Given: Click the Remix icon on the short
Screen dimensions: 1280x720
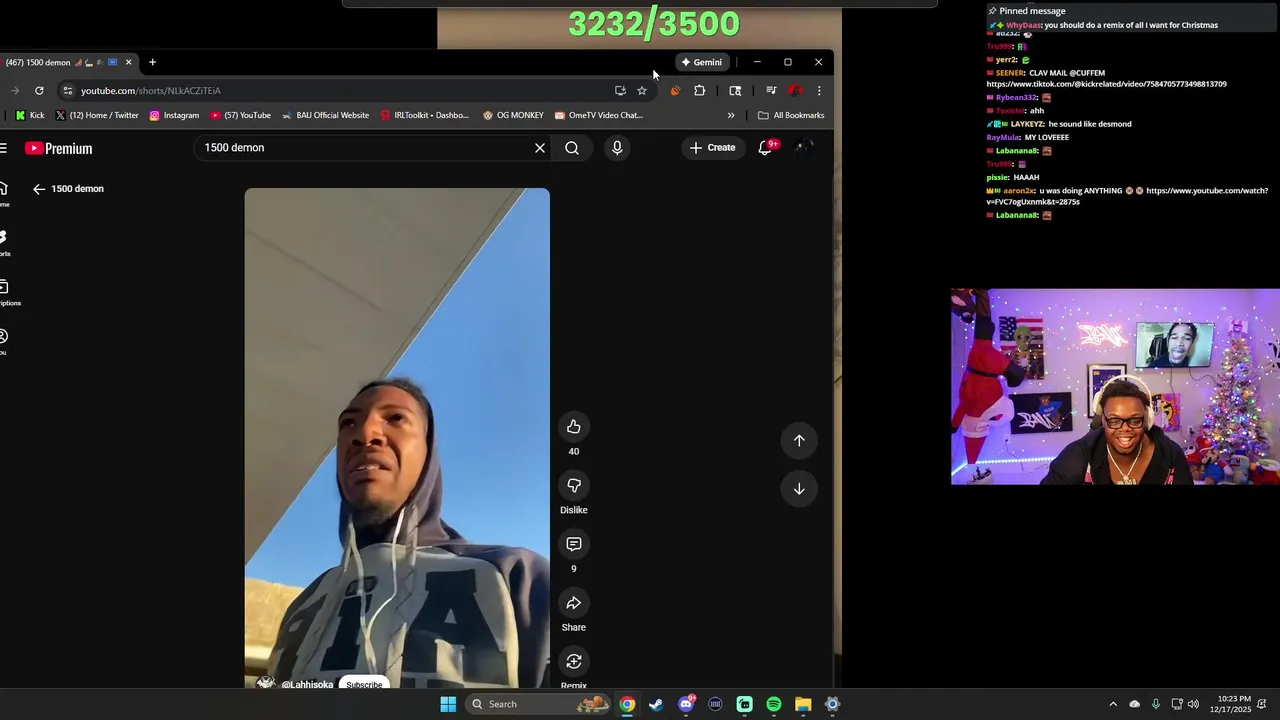Looking at the screenshot, I should [574, 661].
